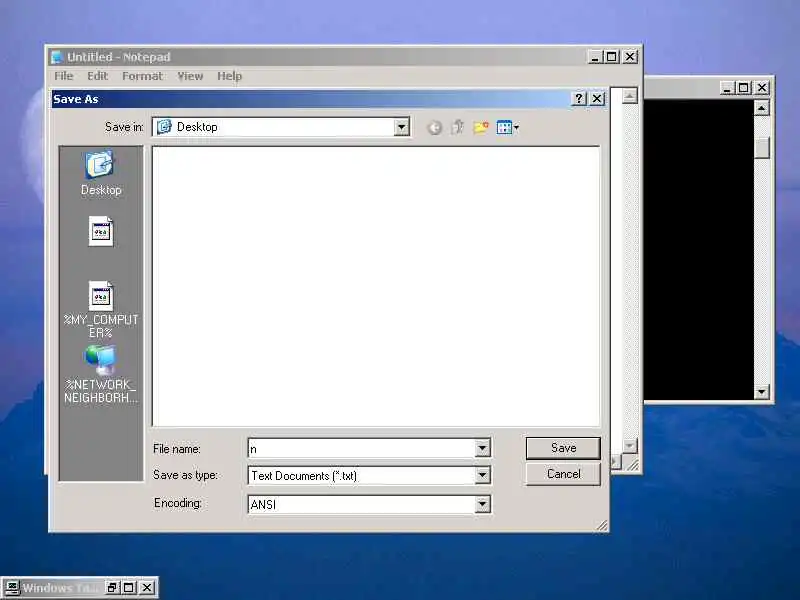
Task: Click the Save button
Action: tap(563, 448)
